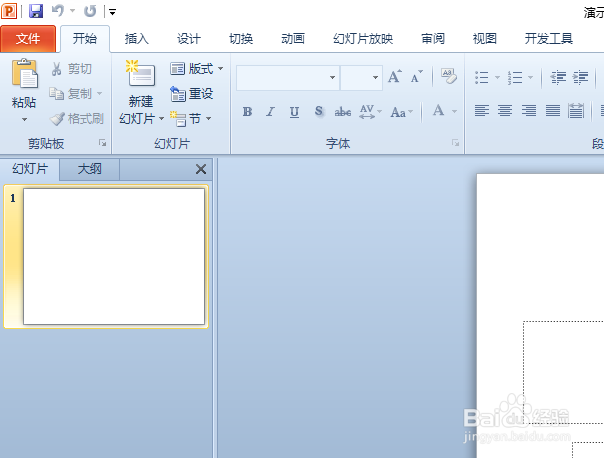This screenshot has width=604, height=458.
Task: Open the 设计 ribbon tab
Action: 189,39
